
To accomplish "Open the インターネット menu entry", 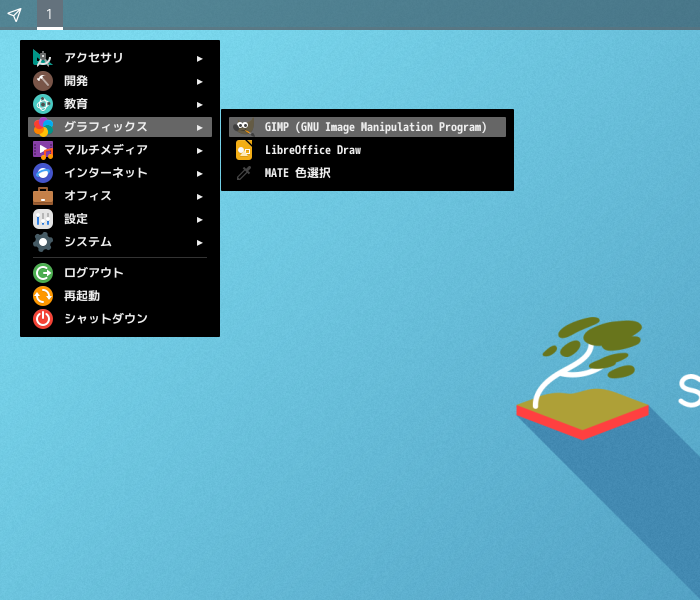I will pos(120,173).
